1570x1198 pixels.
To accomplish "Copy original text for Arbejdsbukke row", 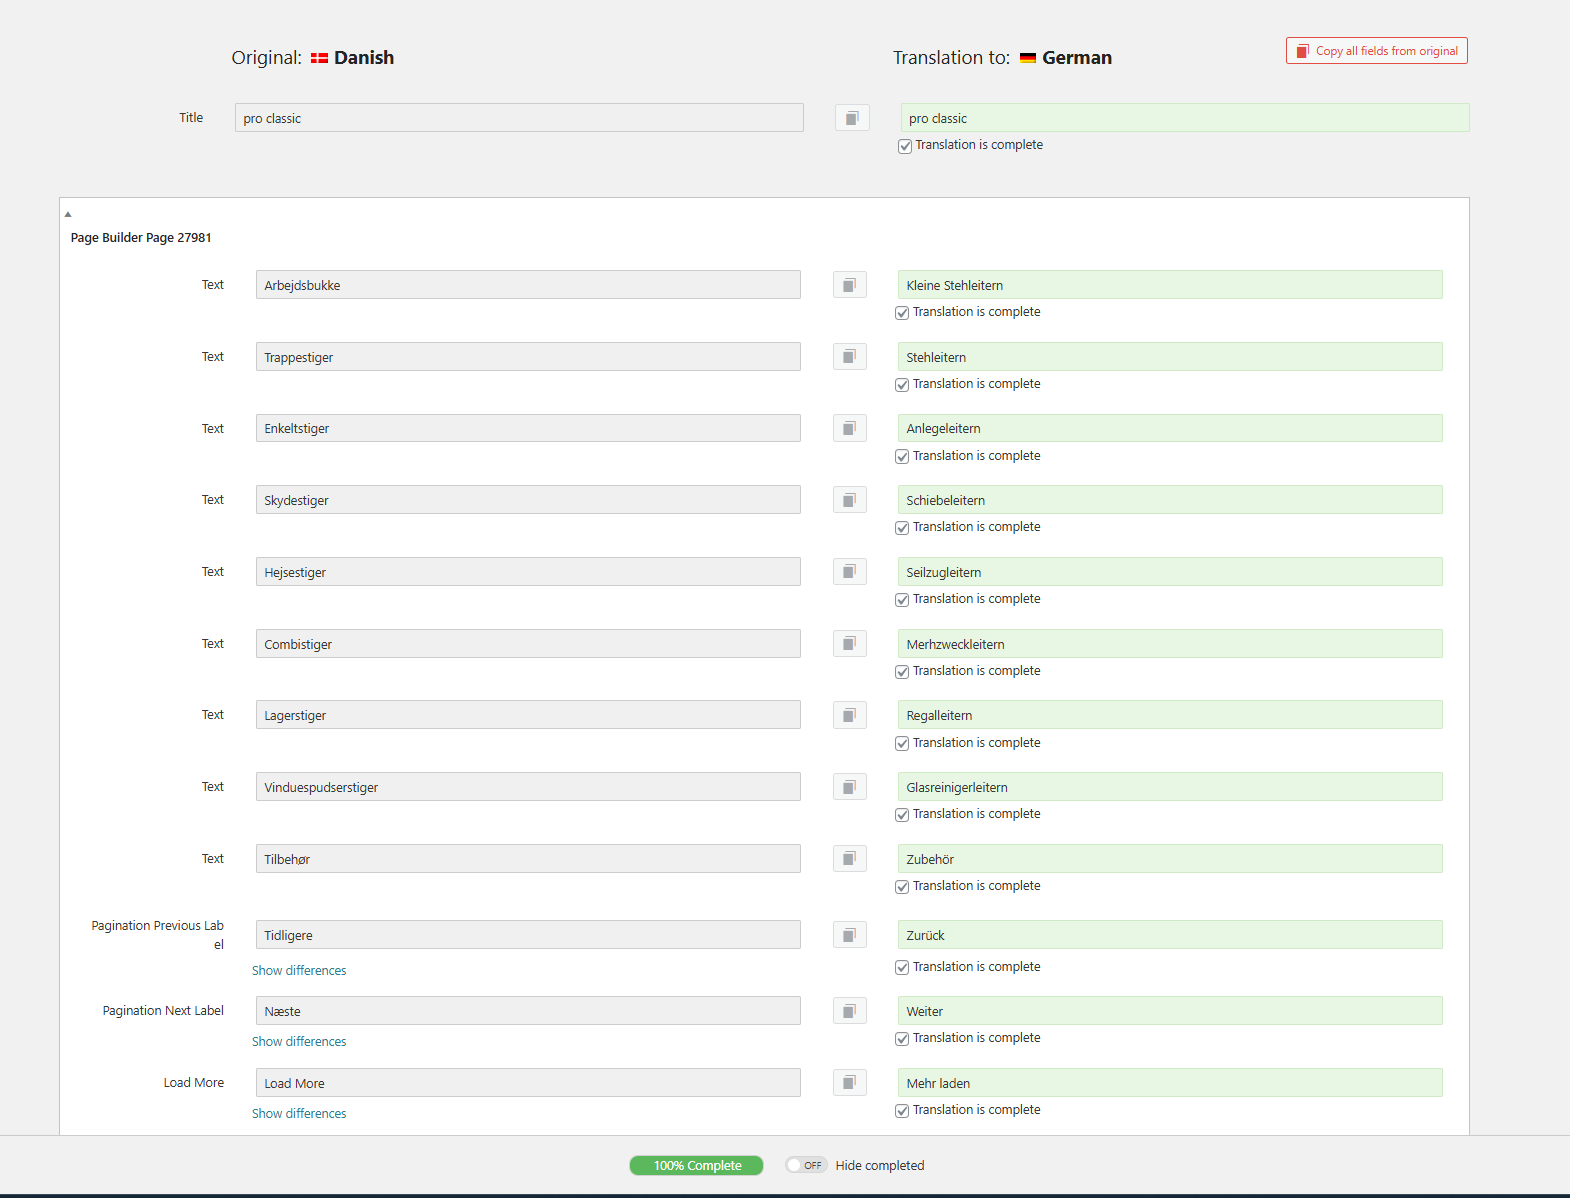I will [x=849, y=285].
